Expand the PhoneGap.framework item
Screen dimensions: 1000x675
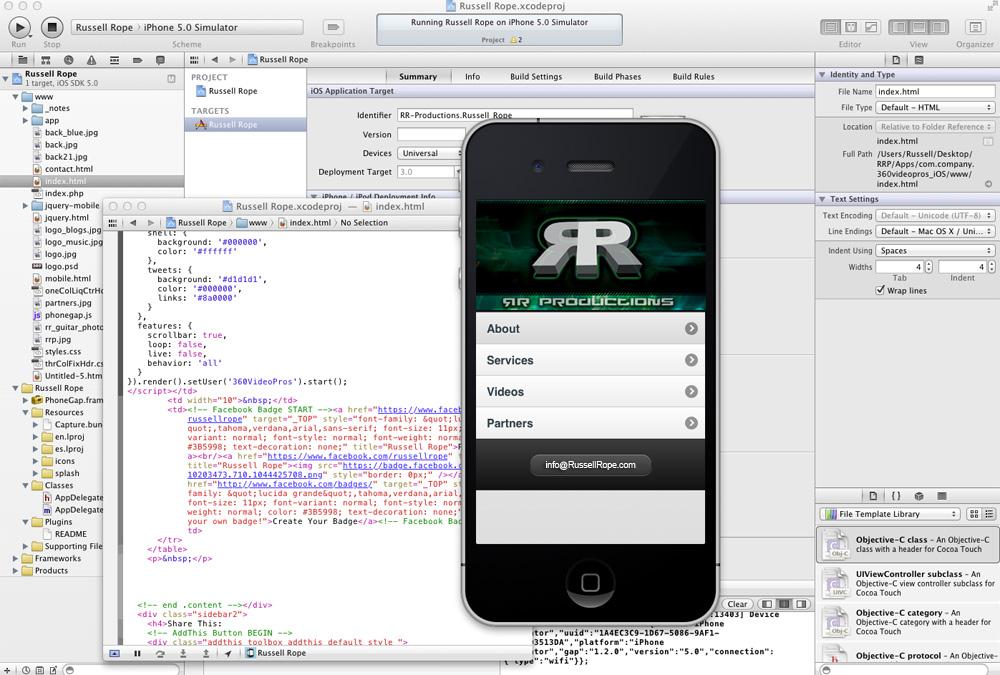26,400
